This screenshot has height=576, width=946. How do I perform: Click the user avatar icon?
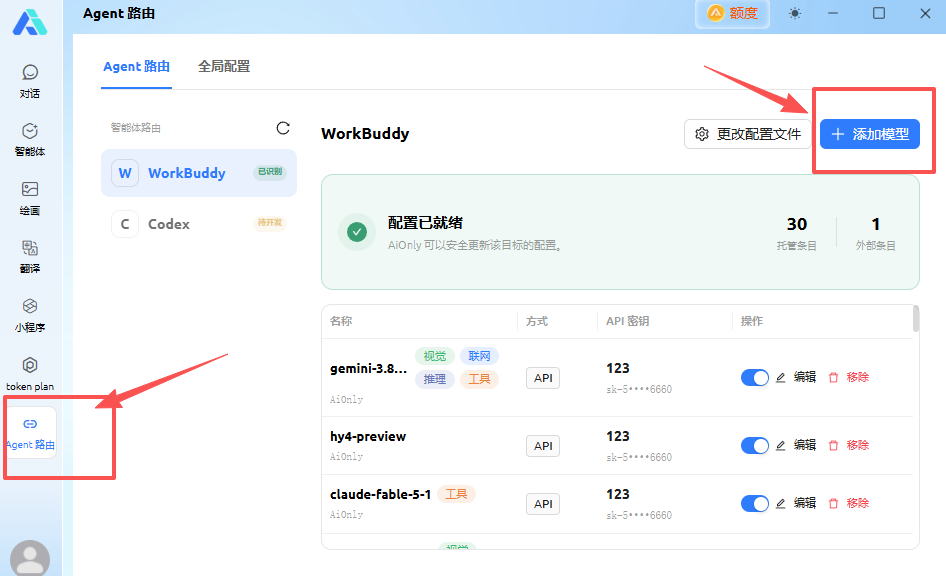(30, 559)
